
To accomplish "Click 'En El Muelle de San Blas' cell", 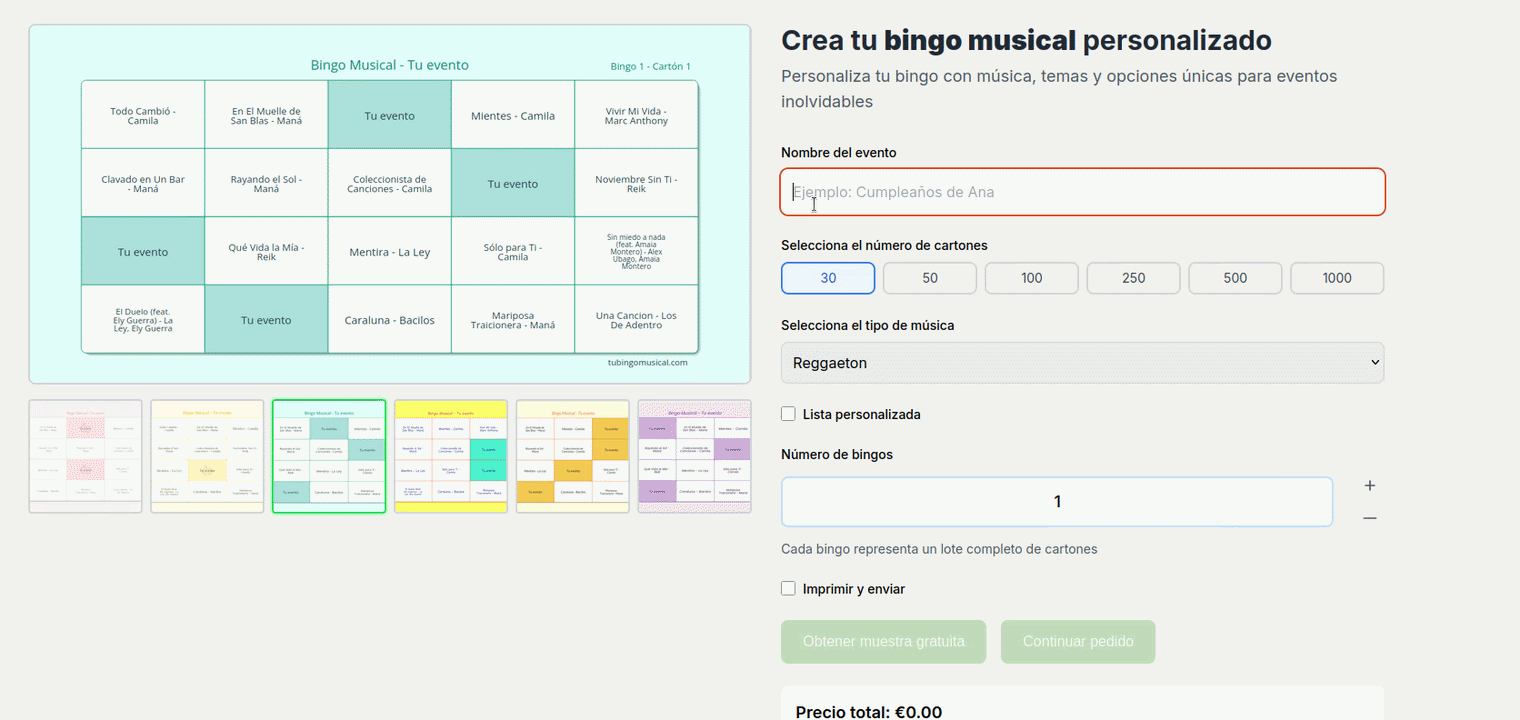I will (266, 115).
